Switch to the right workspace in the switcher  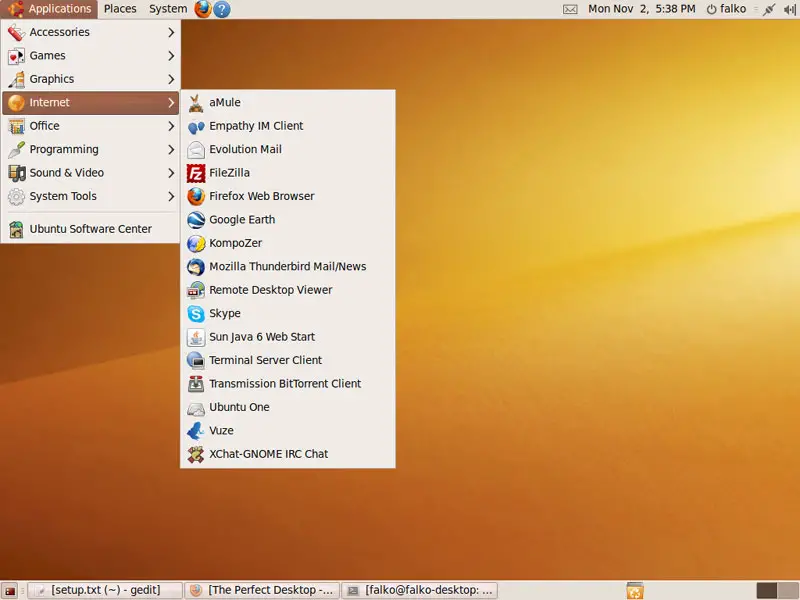click(788, 591)
